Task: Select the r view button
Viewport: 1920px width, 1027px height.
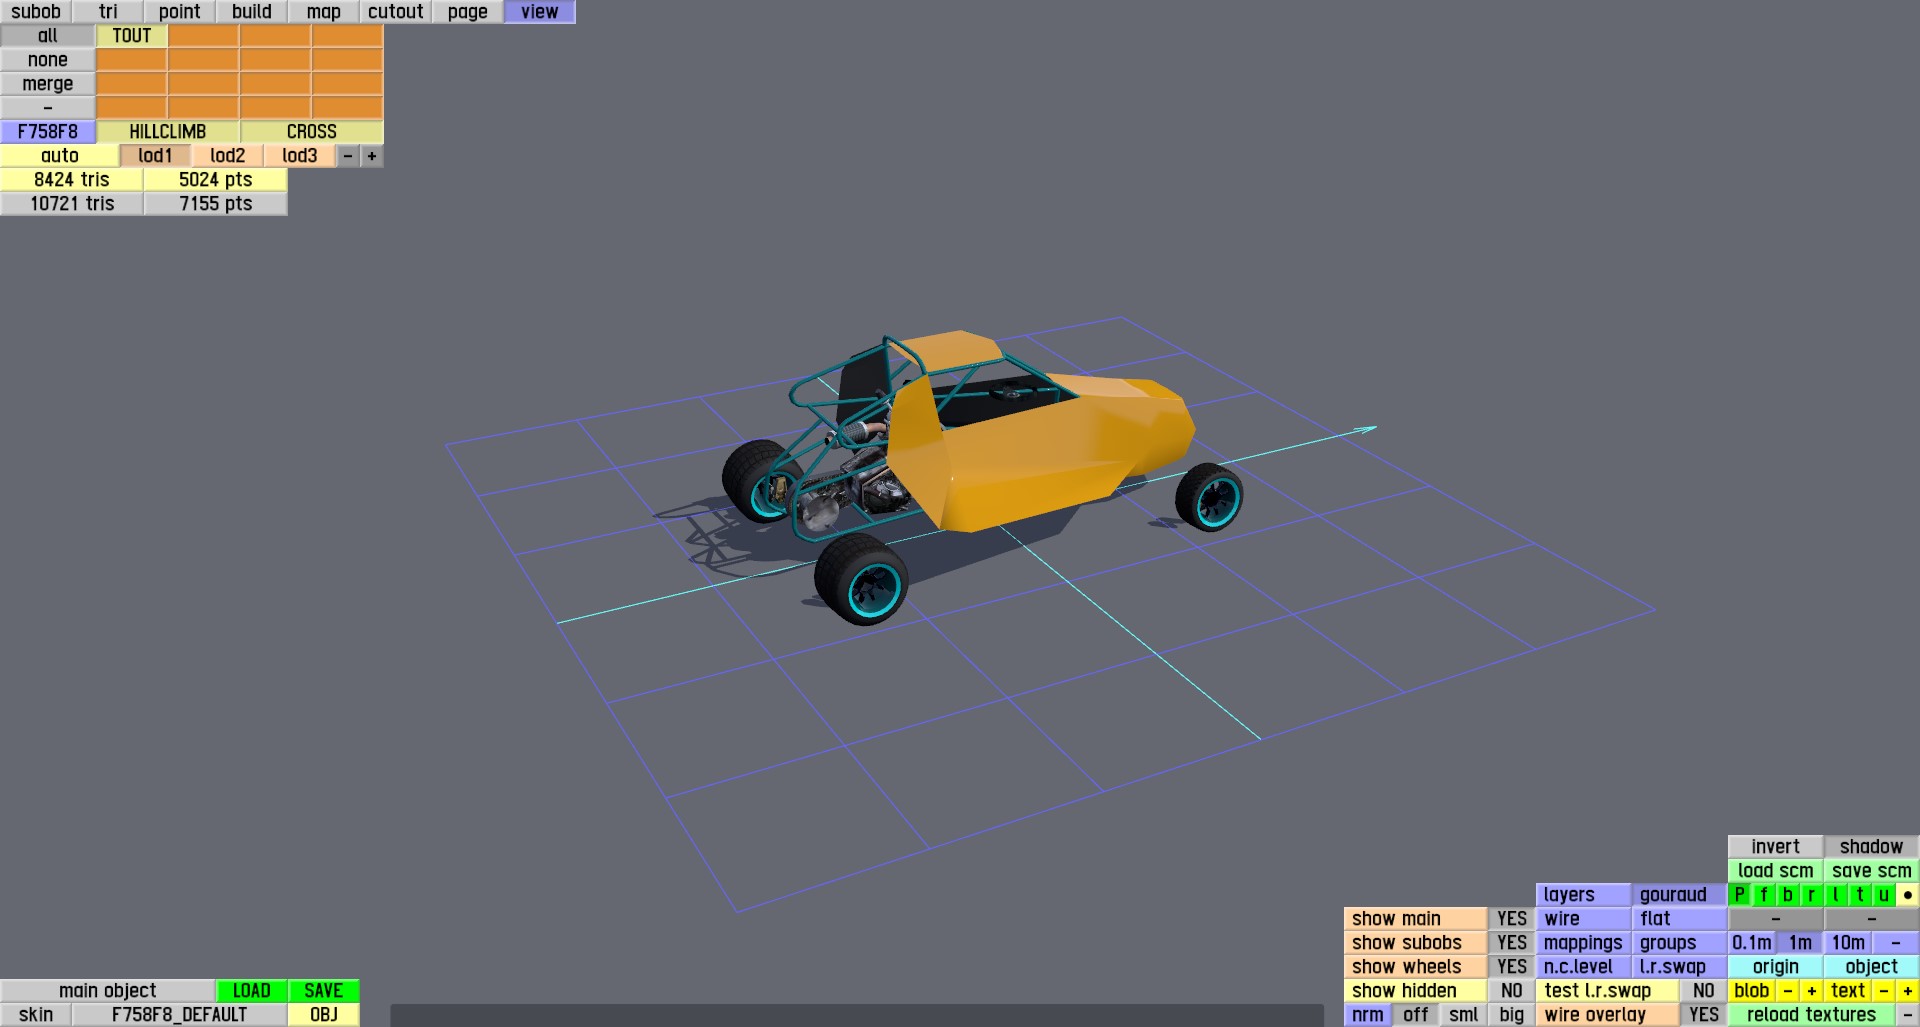Action: click(1812, 895)
